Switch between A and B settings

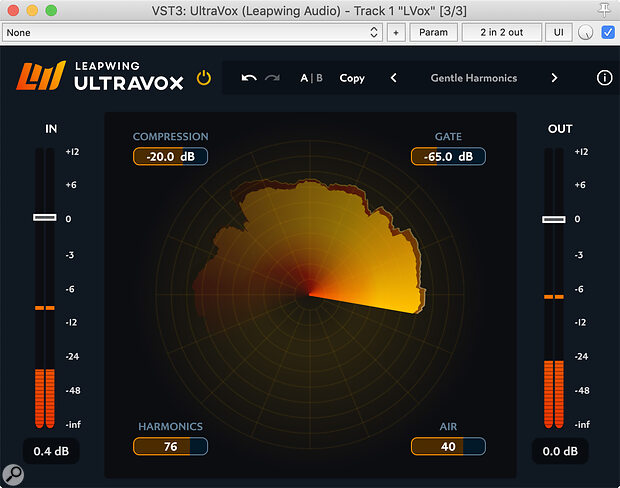pyautogui.click(x=312, y=78)
